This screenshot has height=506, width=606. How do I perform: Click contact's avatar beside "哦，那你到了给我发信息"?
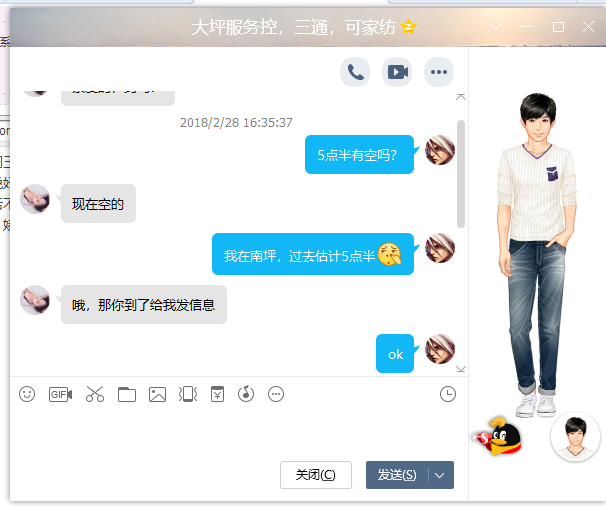(x=35, y=300)
